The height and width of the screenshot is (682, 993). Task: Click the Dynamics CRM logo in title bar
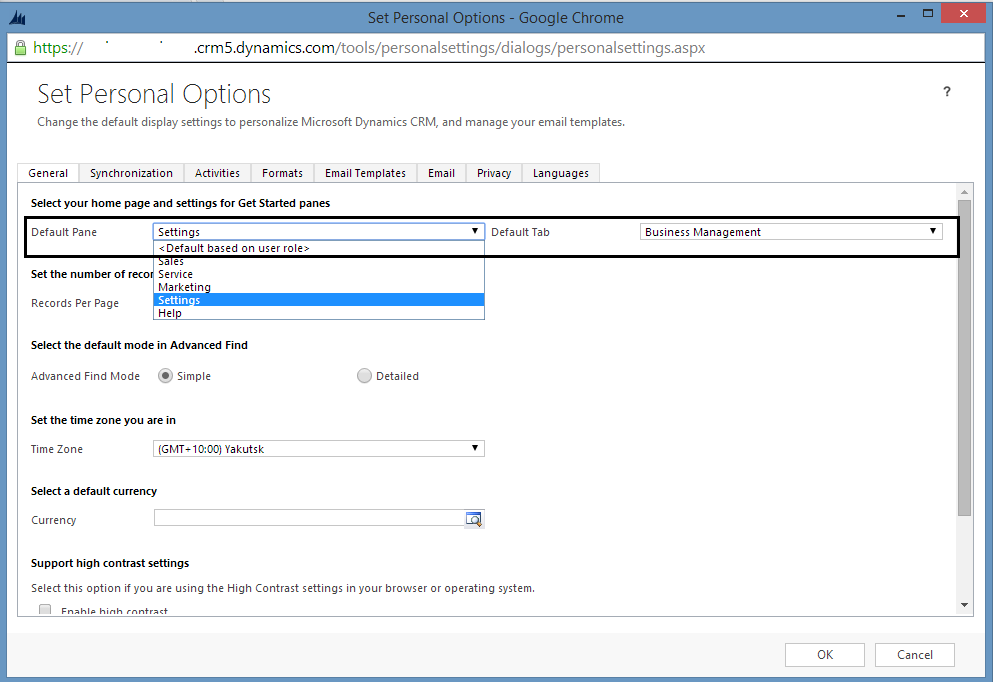click(x=17, y=17)
